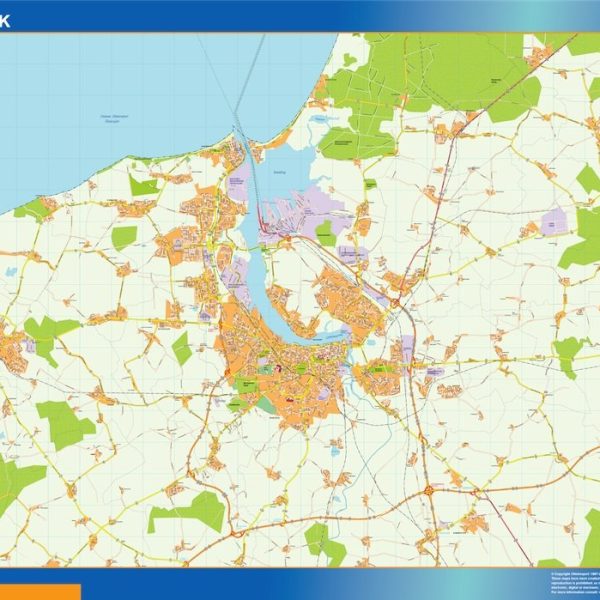The height and width of the screenshot is (600, 600).
Task: Click the small blue pond near the left edge
Action: (11, 272)
